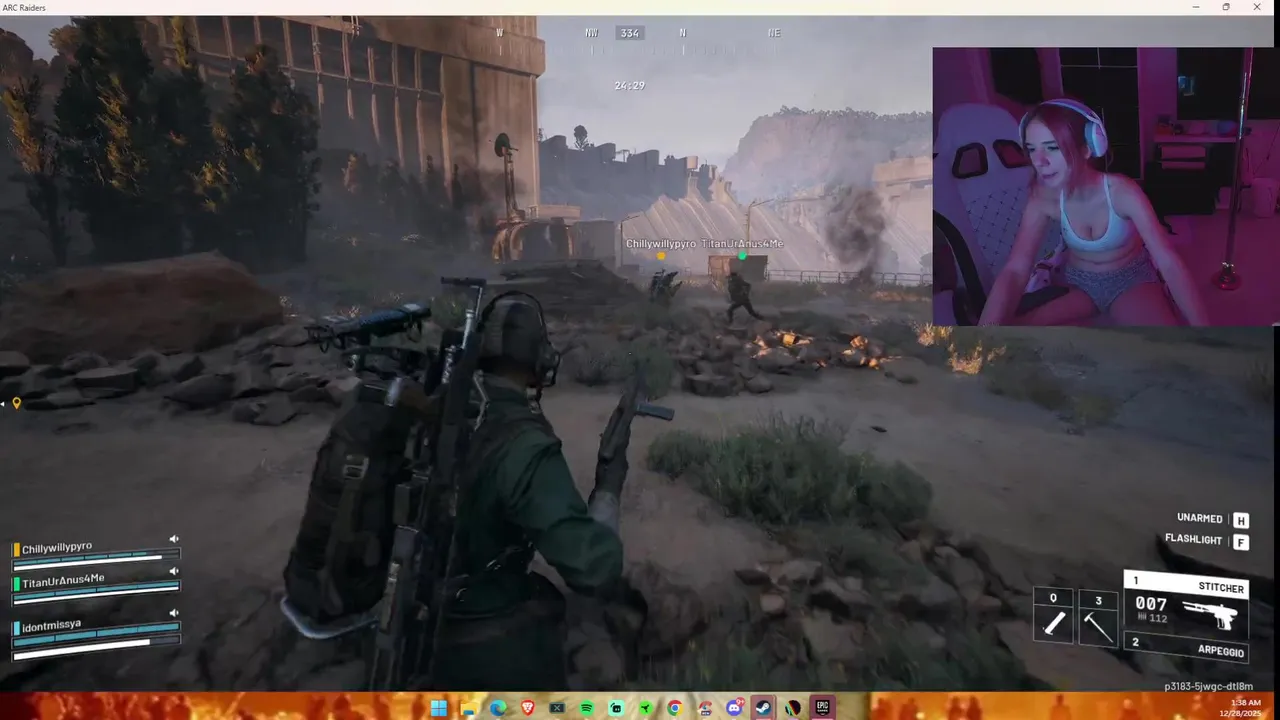Open the Brave browser taskbar icon
The image size is (1280, 720).
(x=527, y=708)
